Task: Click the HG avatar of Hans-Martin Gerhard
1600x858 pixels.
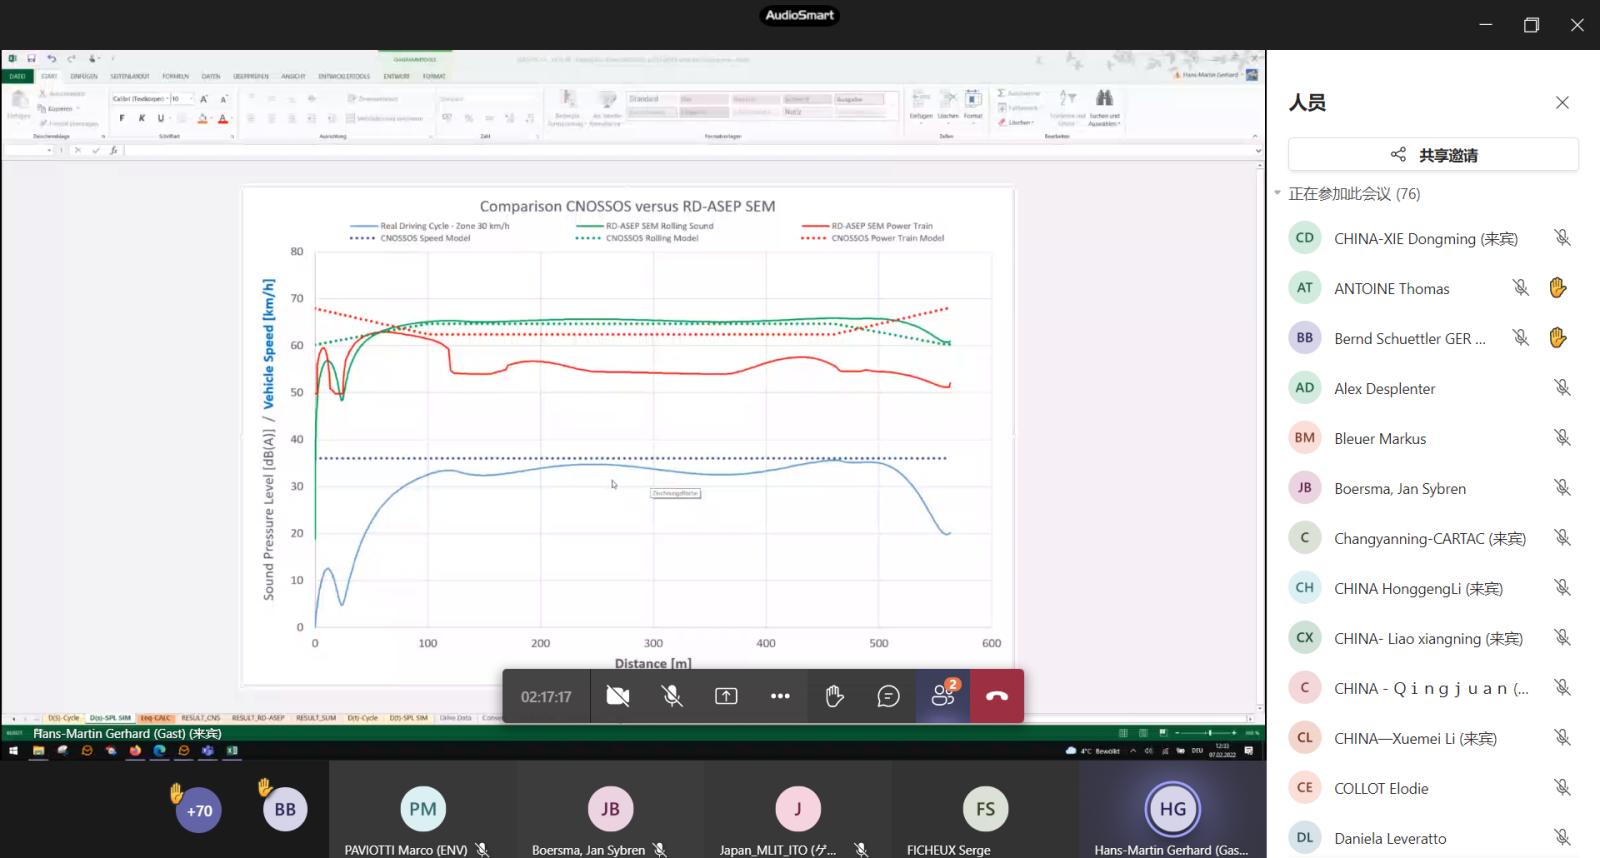Action: tap(1172, 809)
